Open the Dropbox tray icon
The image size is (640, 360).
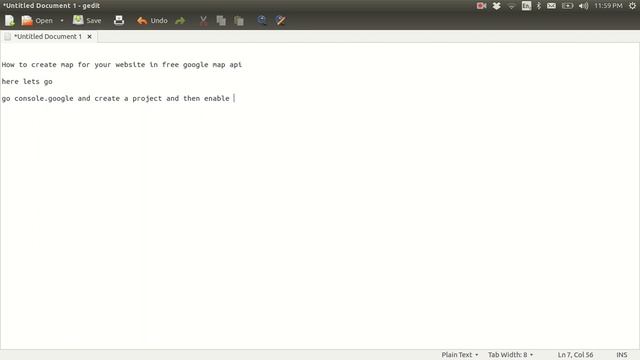[x=496, y=6]
